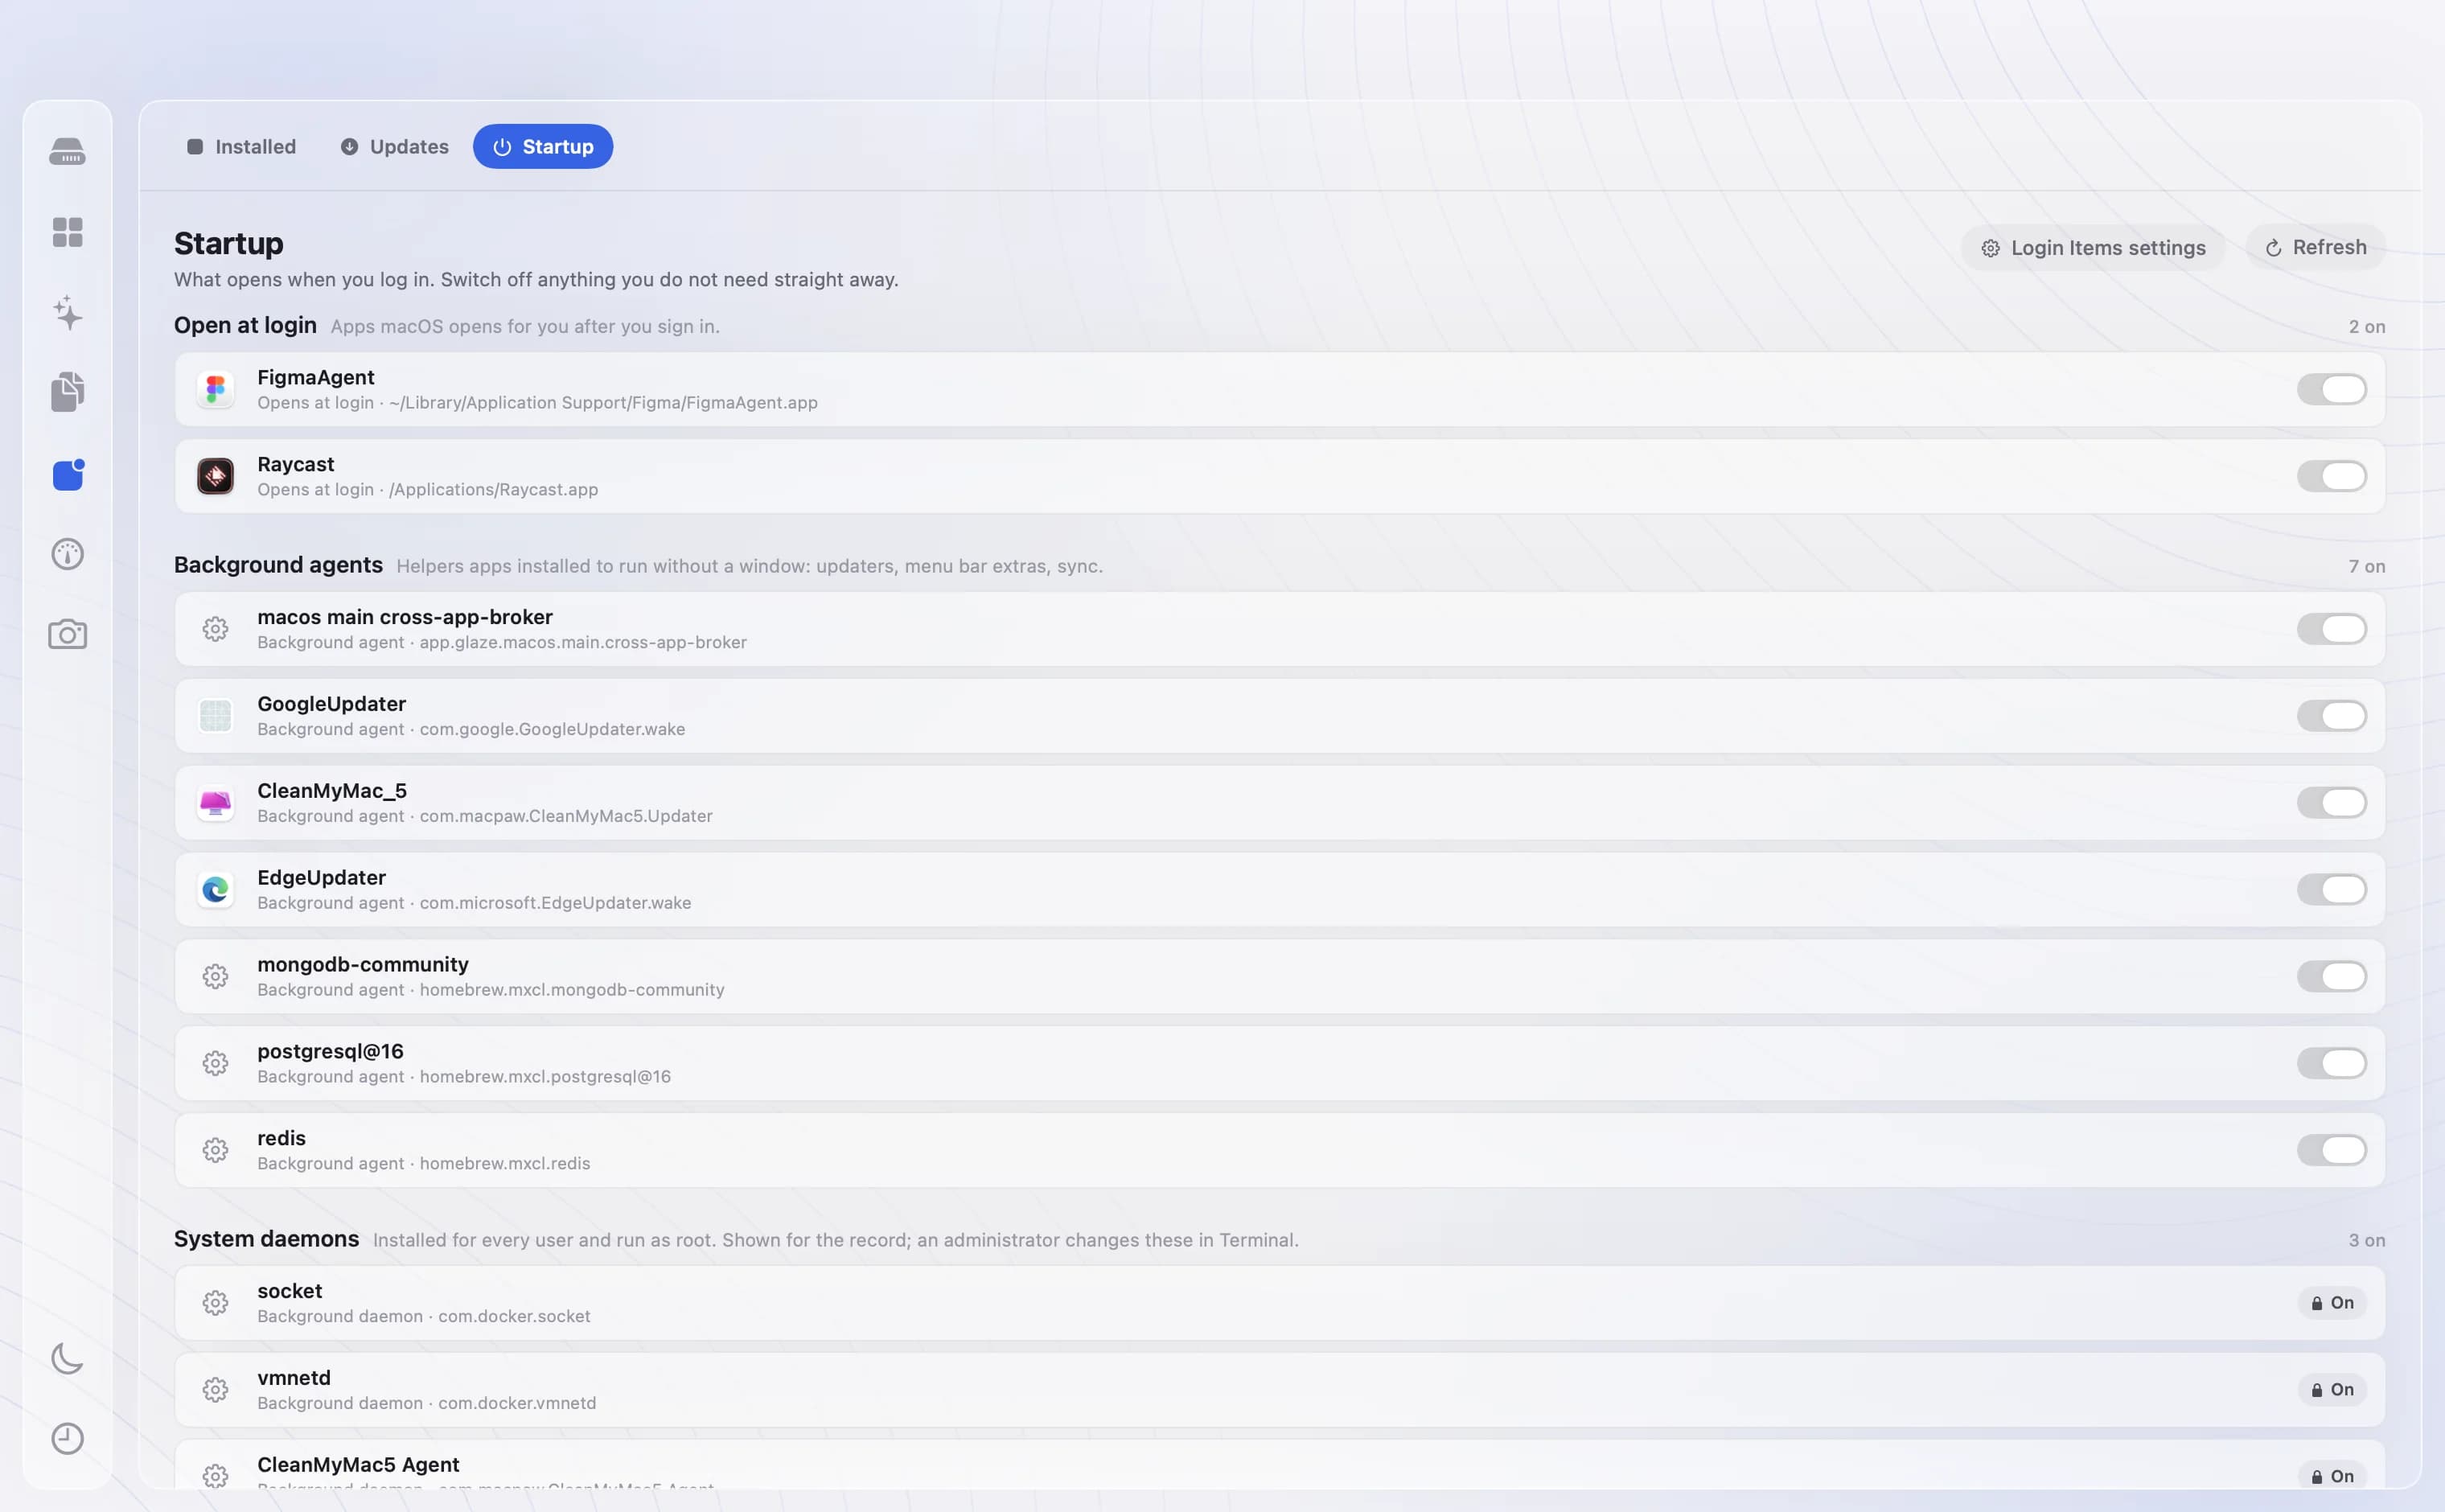Open the duplicate files sidebar icon
The height and width of the screenshot is (1512, 2445).
click(x=67, y=392)
